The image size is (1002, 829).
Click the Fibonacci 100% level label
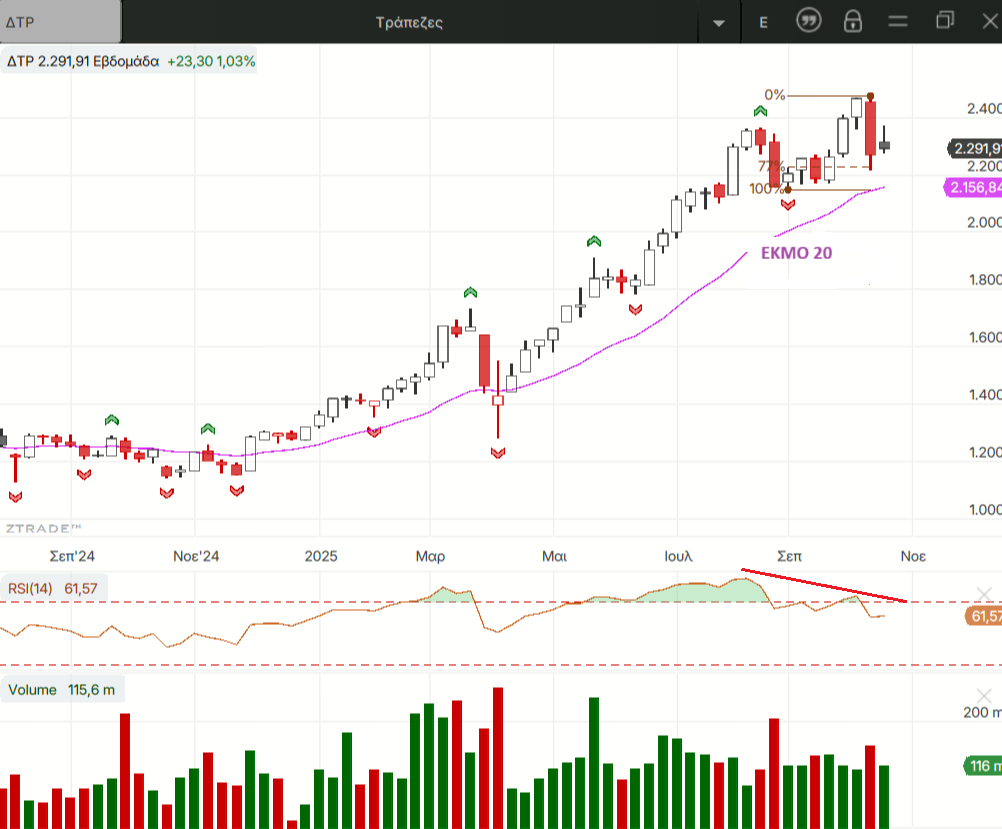(765, 189)
